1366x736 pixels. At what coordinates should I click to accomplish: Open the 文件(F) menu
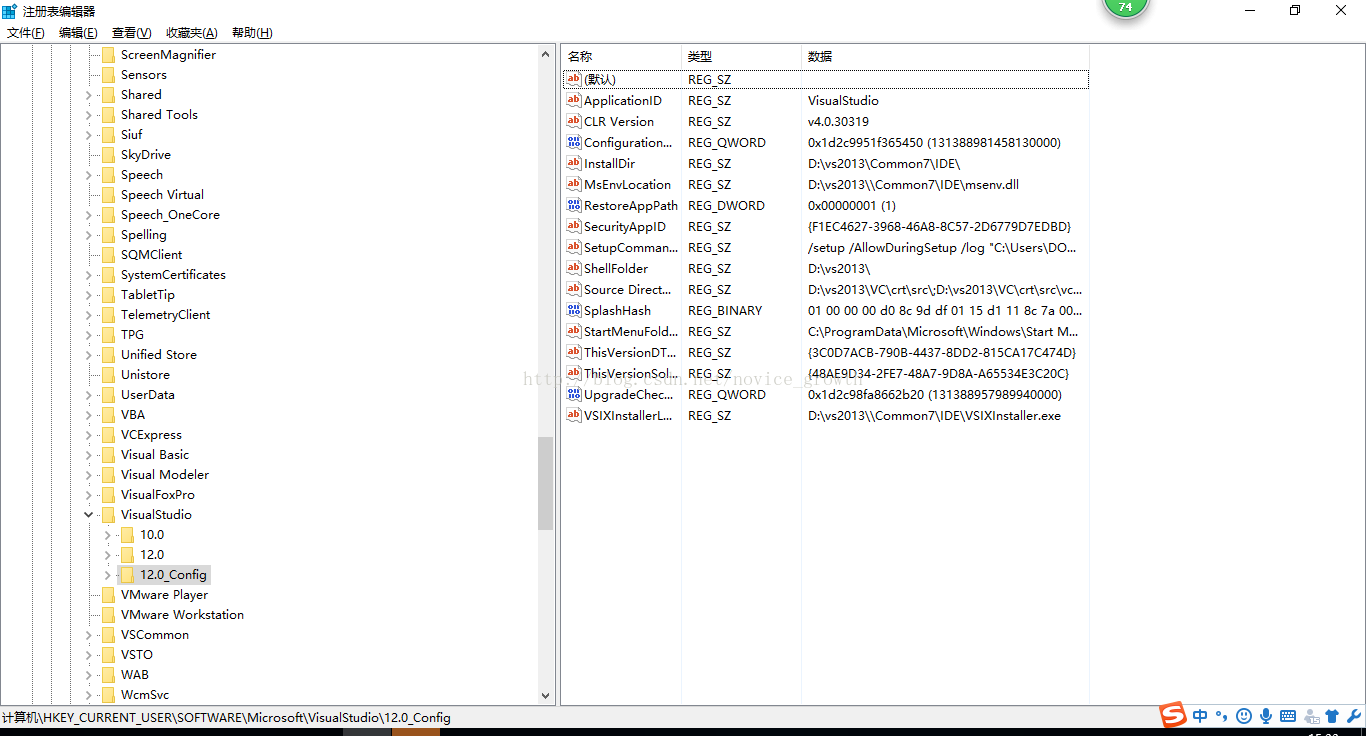(x=26, y=33)
